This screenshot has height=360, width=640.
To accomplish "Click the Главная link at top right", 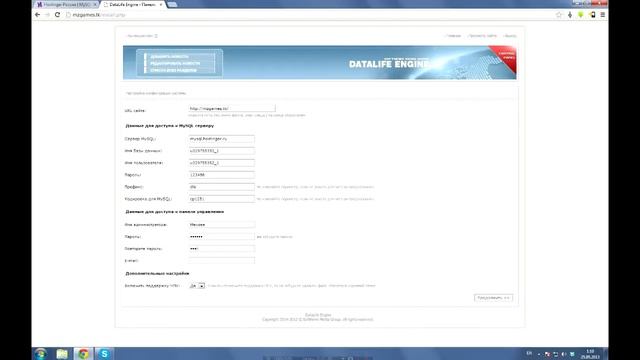I will click(x=453, y=36).
